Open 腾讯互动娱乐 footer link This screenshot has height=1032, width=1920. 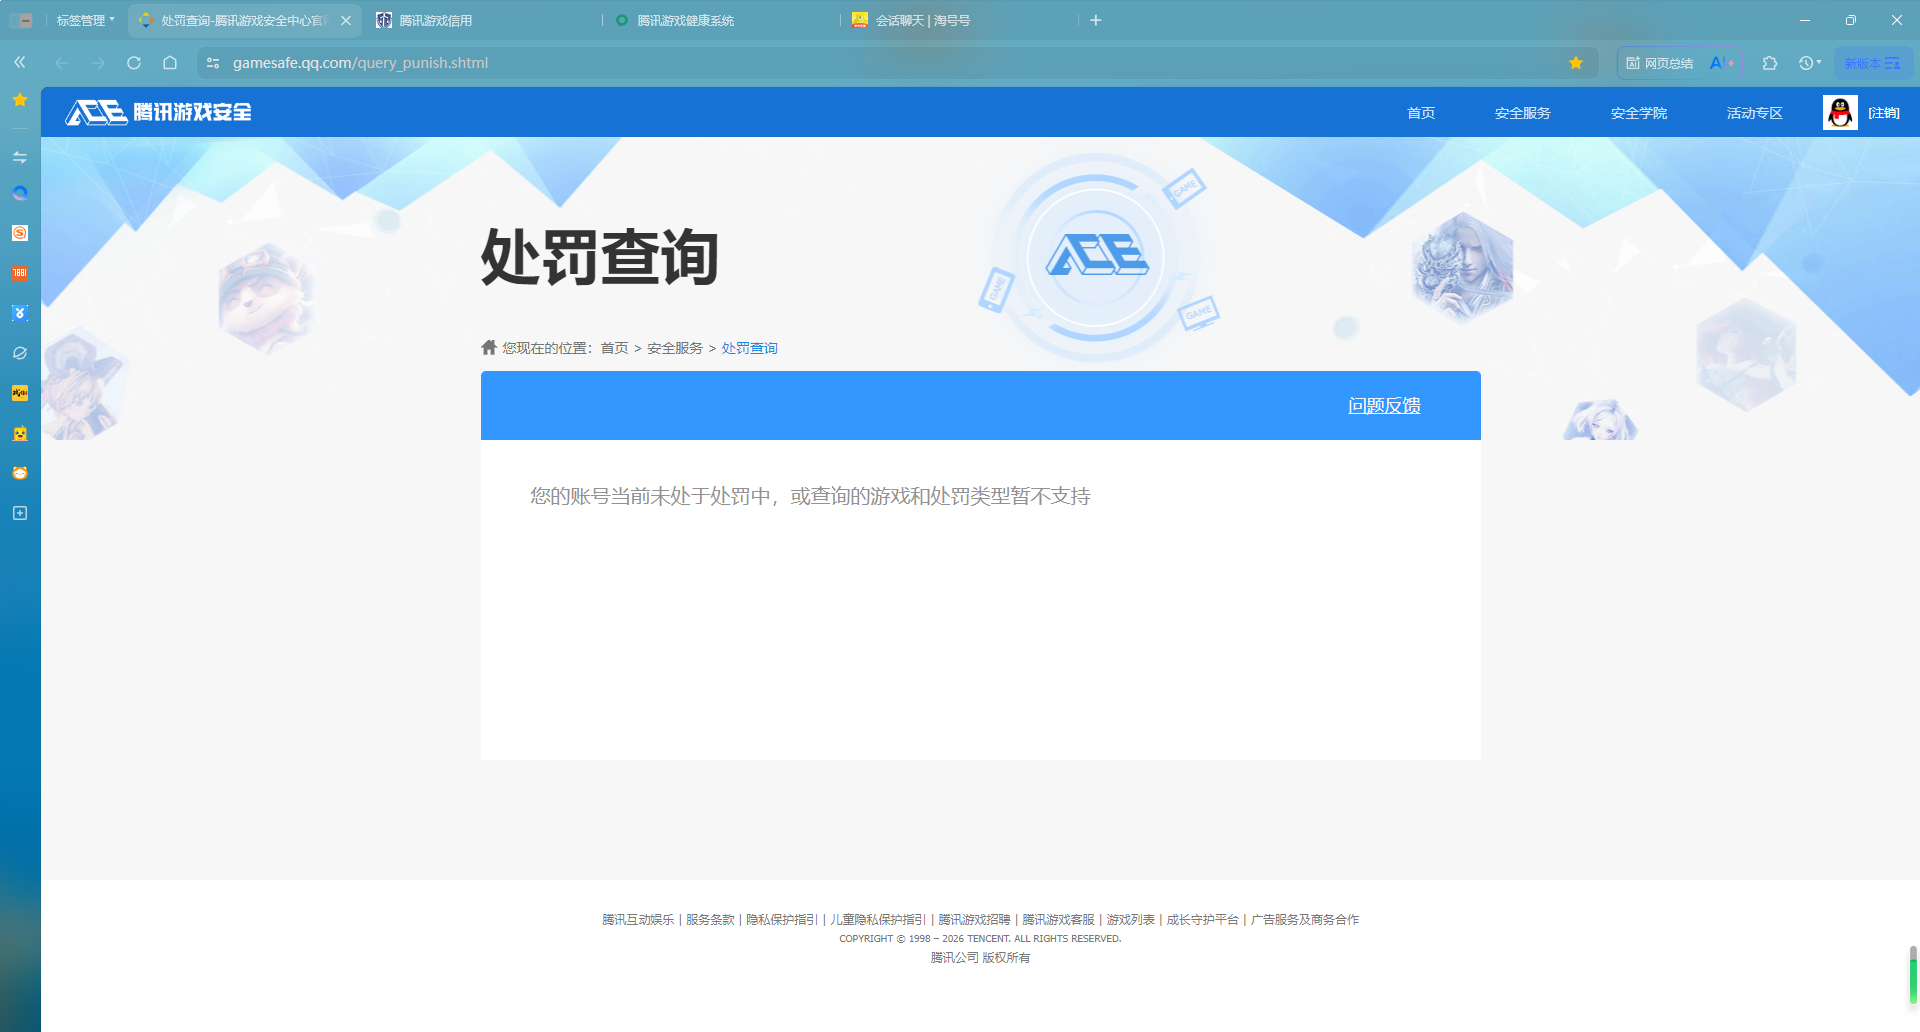(638, 919)
